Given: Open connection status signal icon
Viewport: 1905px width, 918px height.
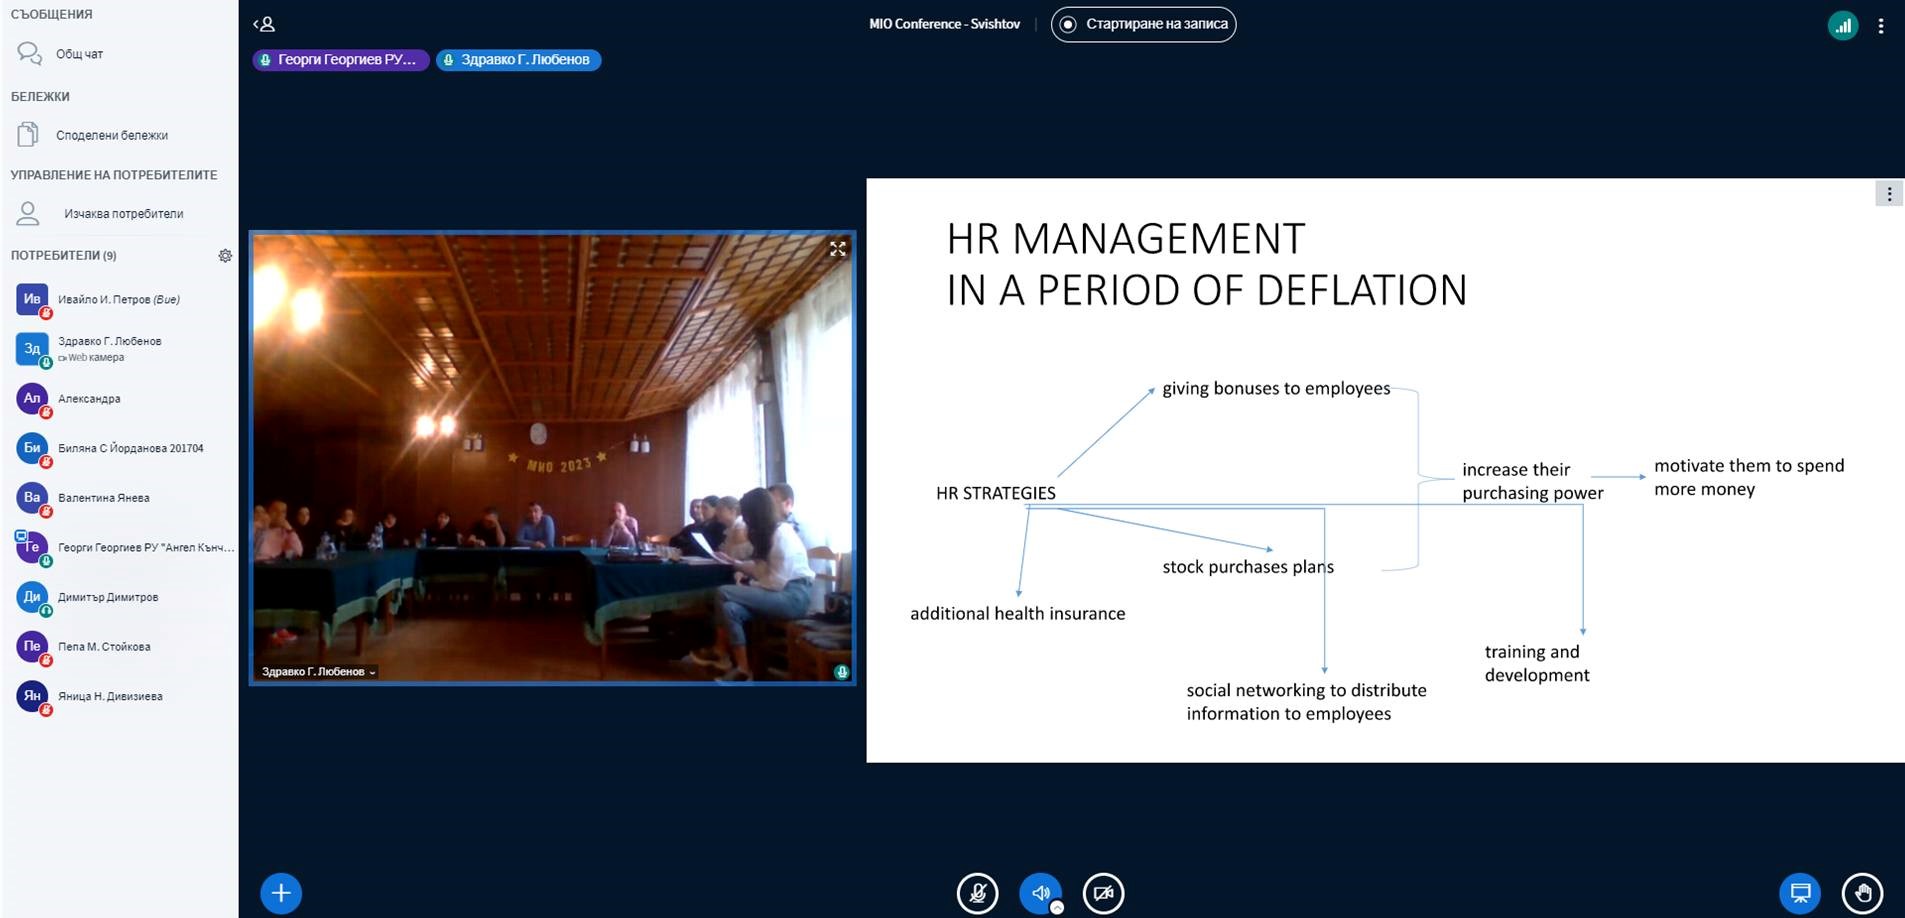Looking at the screenshot, I should tap(1842, 25).
